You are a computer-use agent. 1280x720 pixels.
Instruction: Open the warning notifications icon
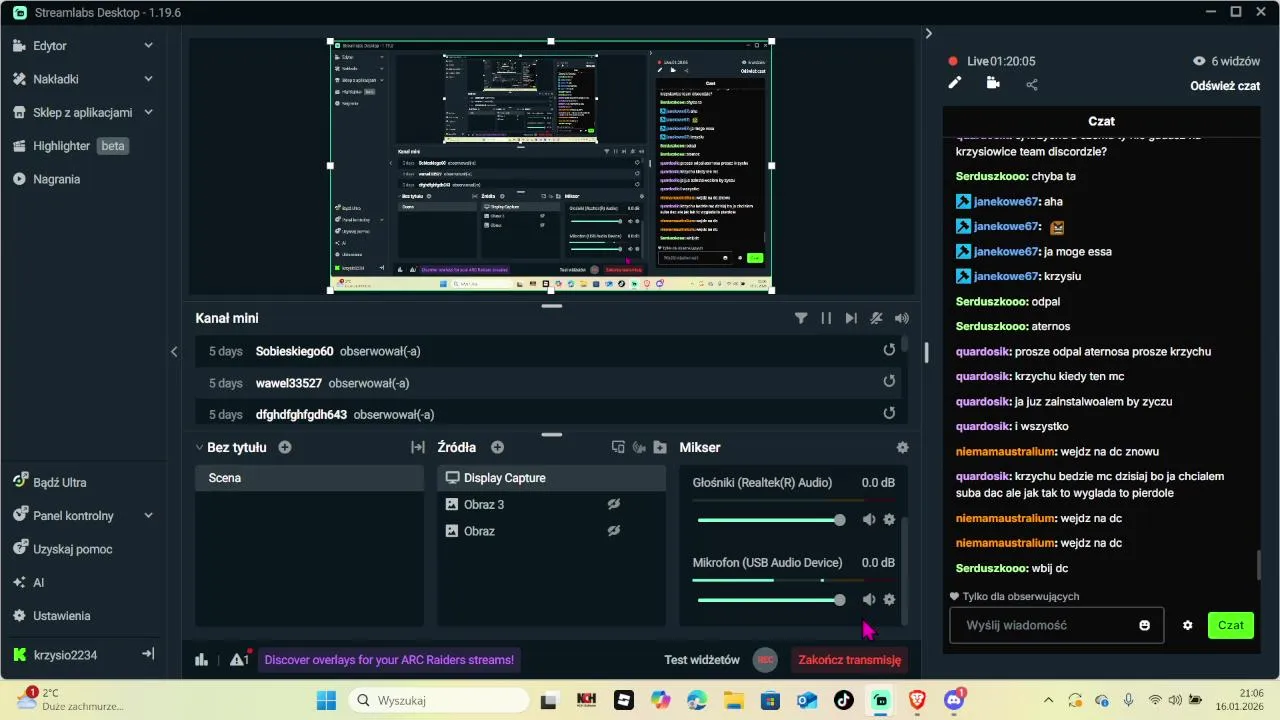pyautogui.click(x=239, y=659)
